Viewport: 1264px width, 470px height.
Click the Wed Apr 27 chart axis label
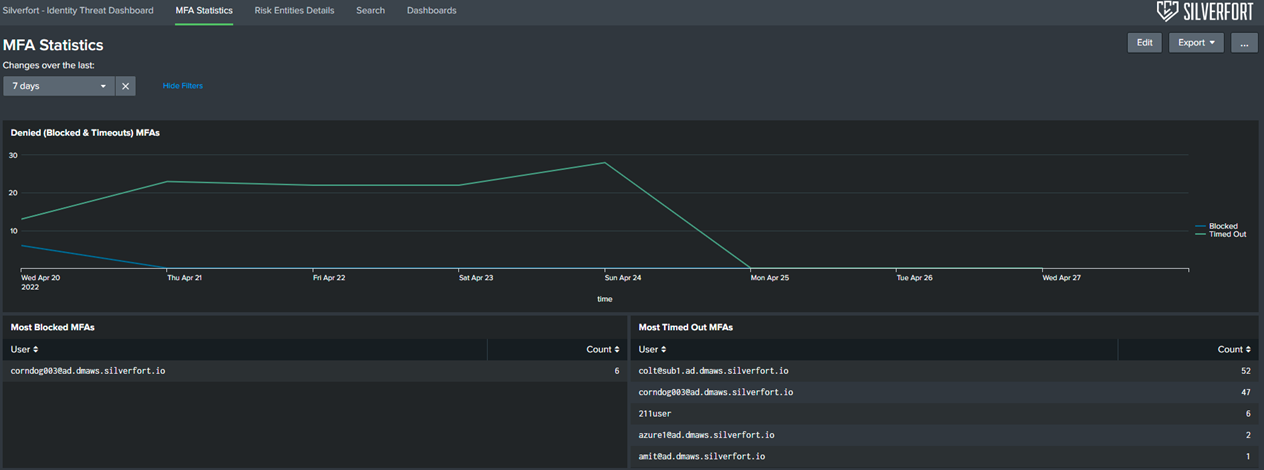[x=1062, y=277]
